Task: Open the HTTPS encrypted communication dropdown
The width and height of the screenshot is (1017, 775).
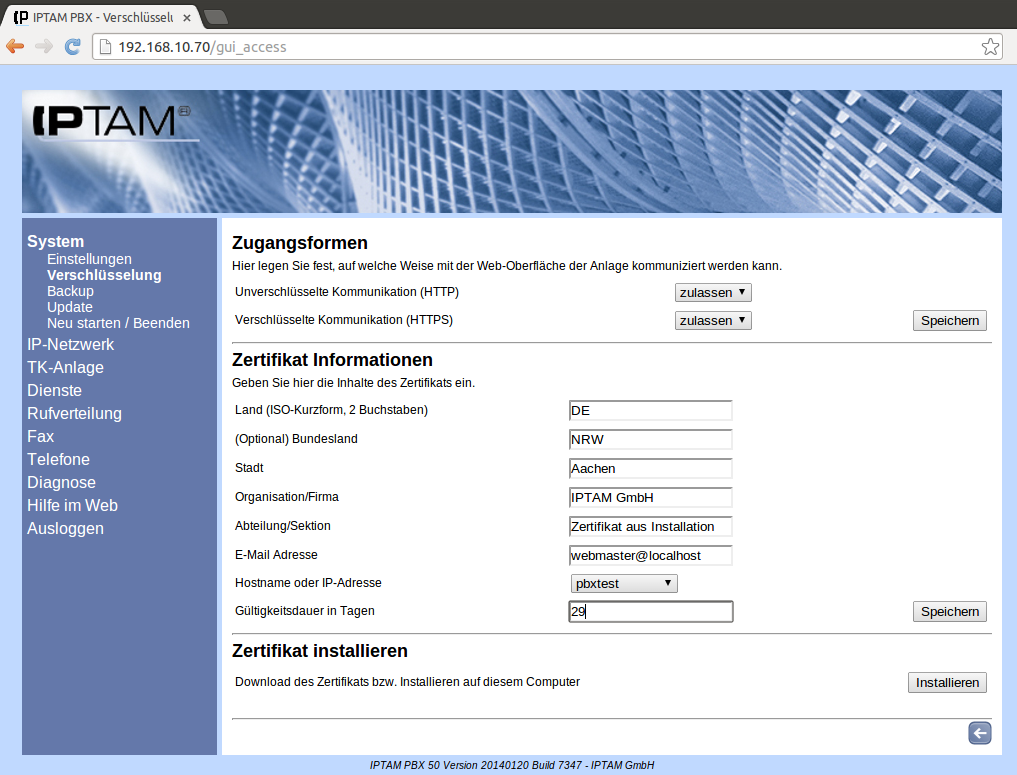Action: pos(713,321)
